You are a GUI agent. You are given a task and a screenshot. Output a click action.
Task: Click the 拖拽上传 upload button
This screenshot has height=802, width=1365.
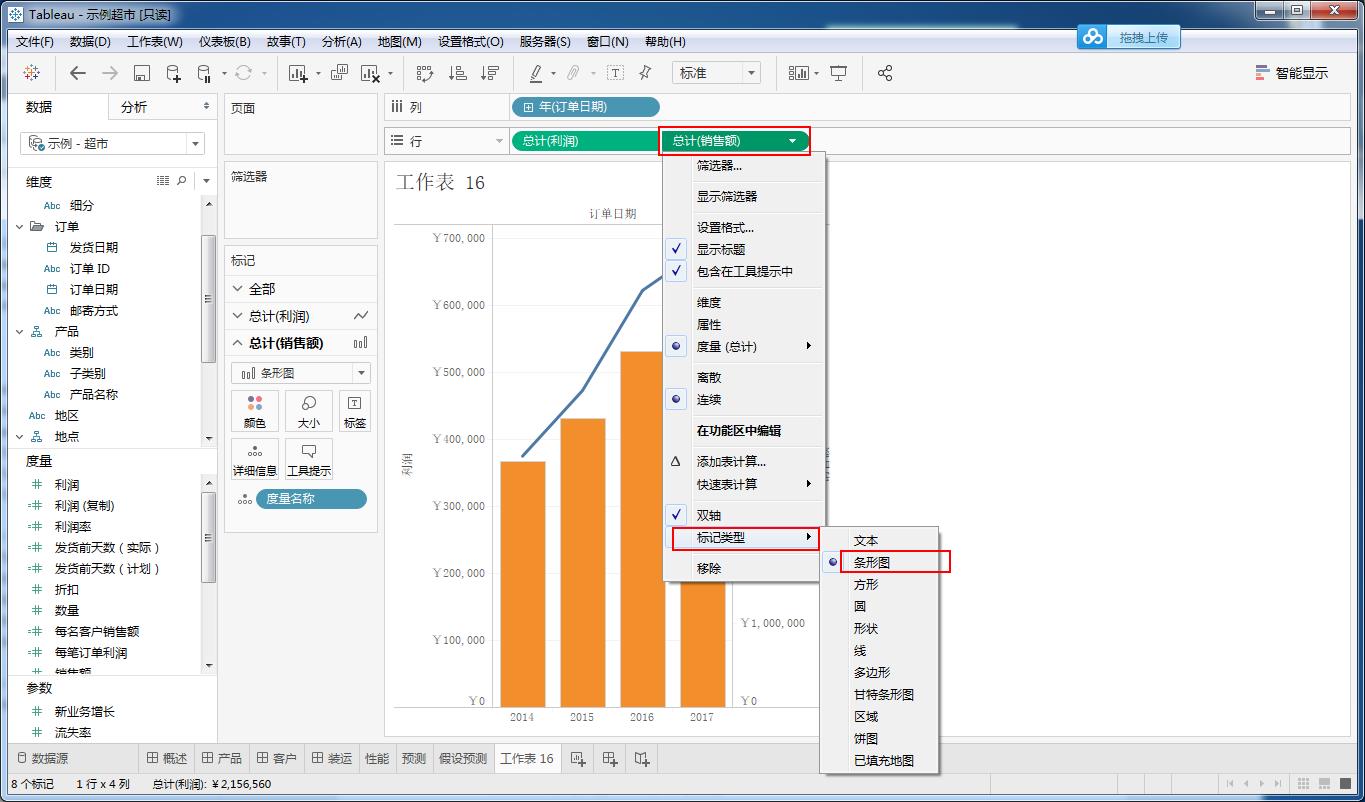coord(1130,37)
